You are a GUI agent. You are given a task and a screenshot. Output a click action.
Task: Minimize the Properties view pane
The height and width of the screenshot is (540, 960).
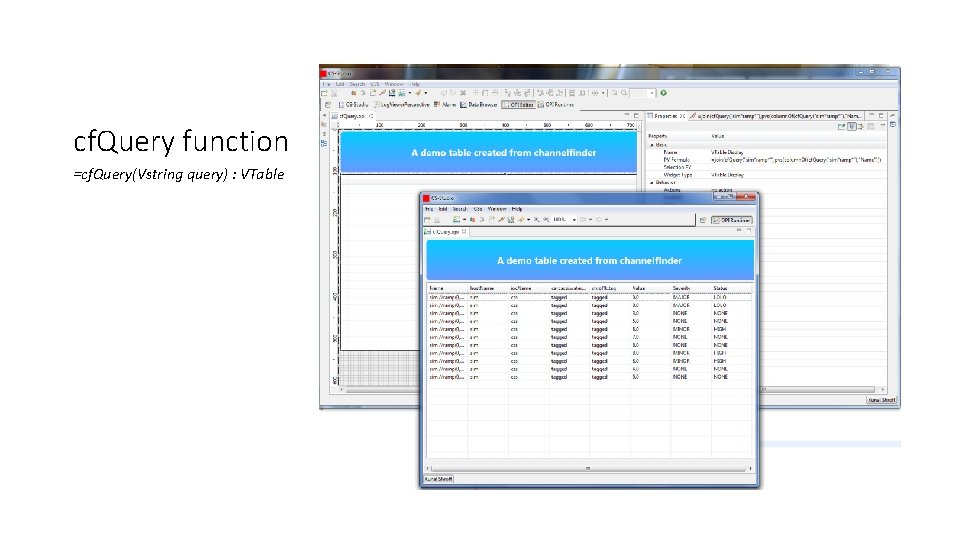pos(872,115)
